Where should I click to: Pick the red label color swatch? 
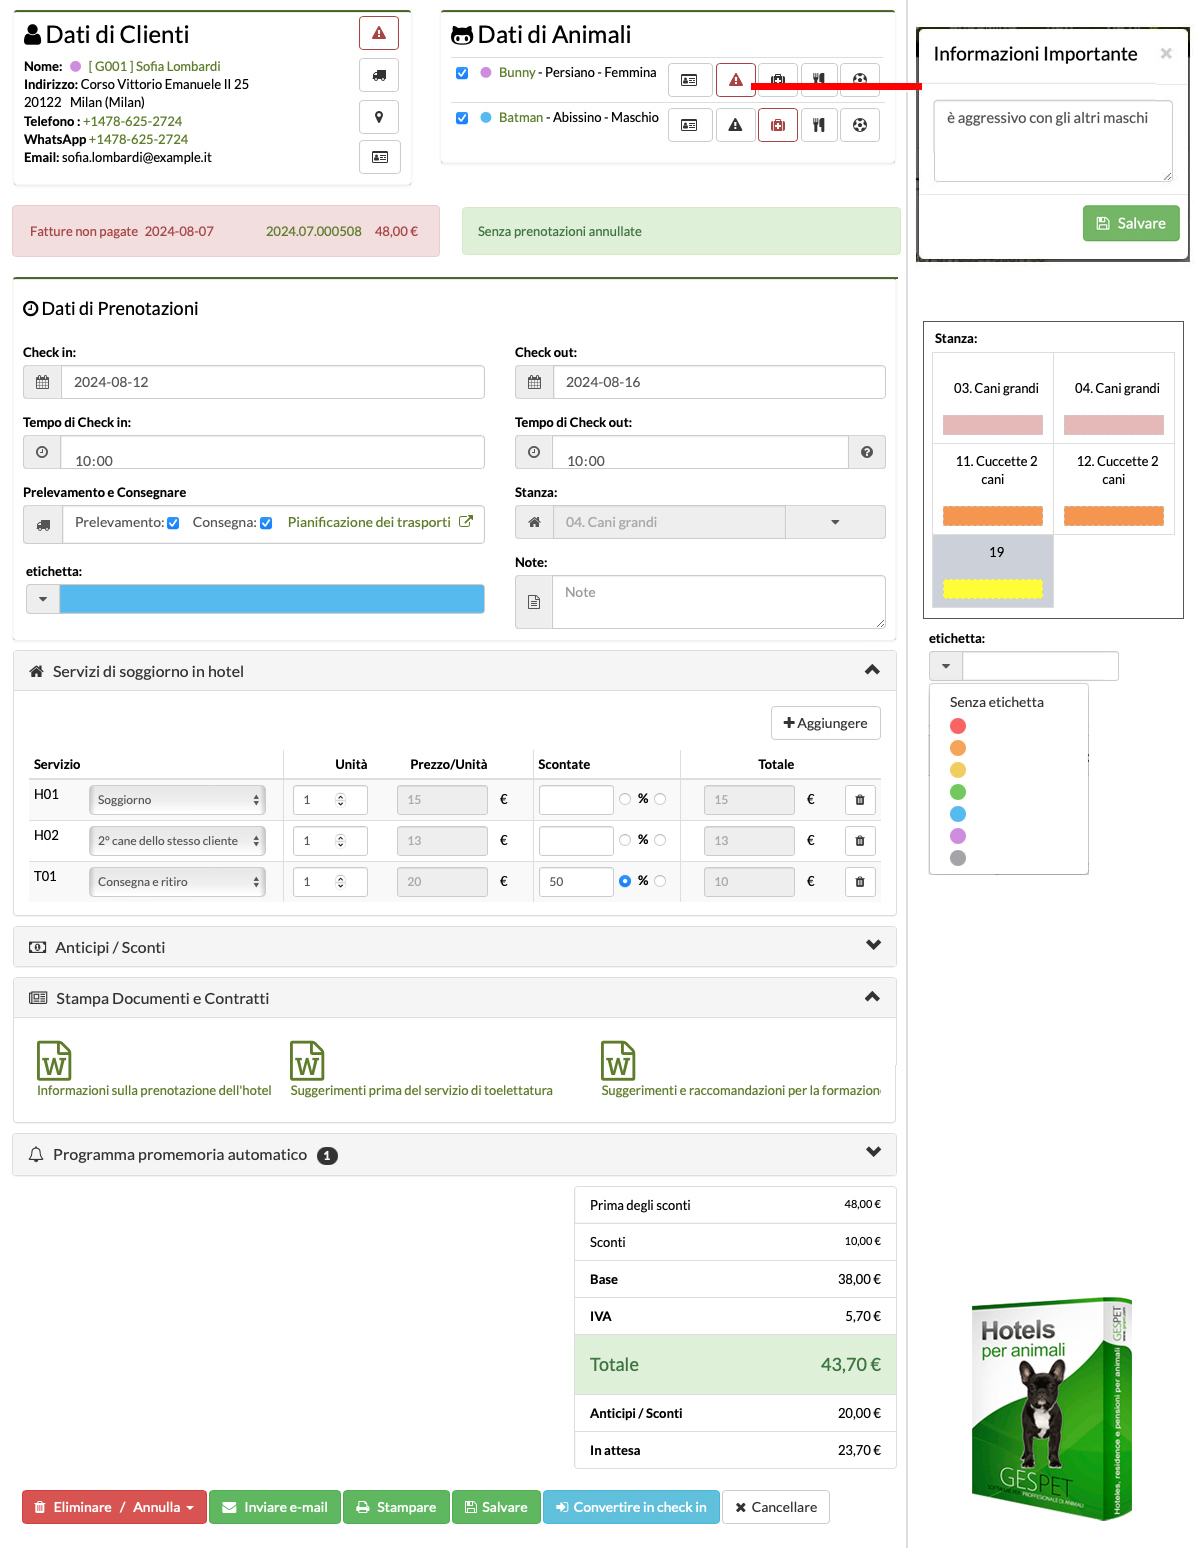pos(958,726)
